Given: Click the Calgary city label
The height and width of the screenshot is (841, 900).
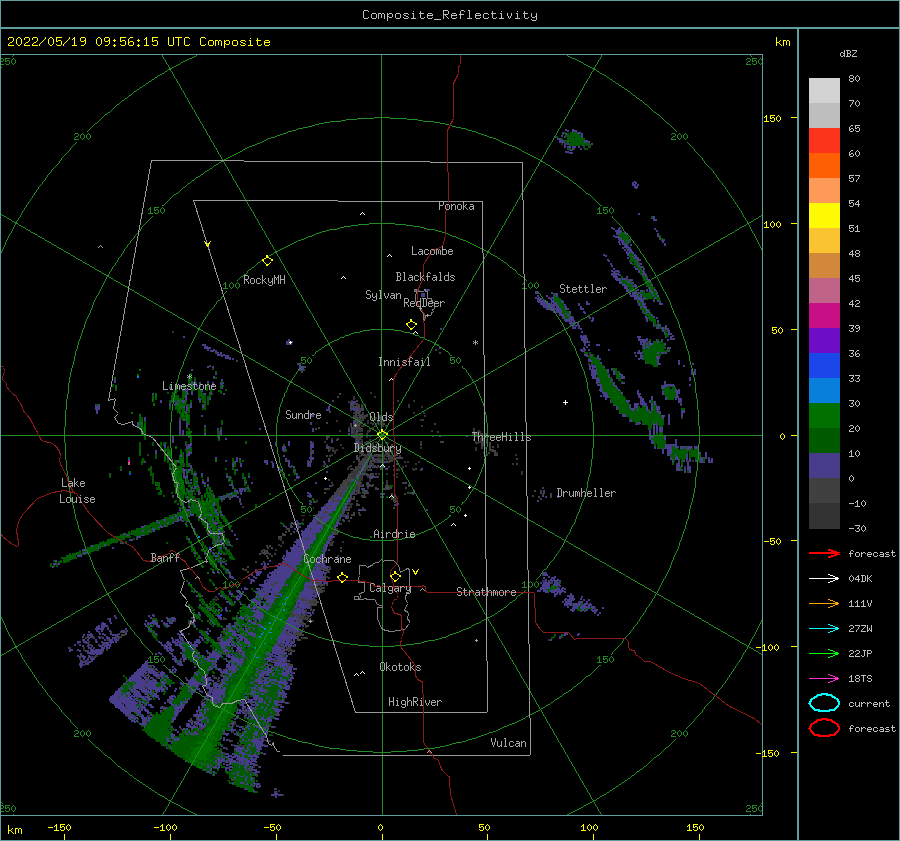Looking at the screenshot, I should (390, 588).
